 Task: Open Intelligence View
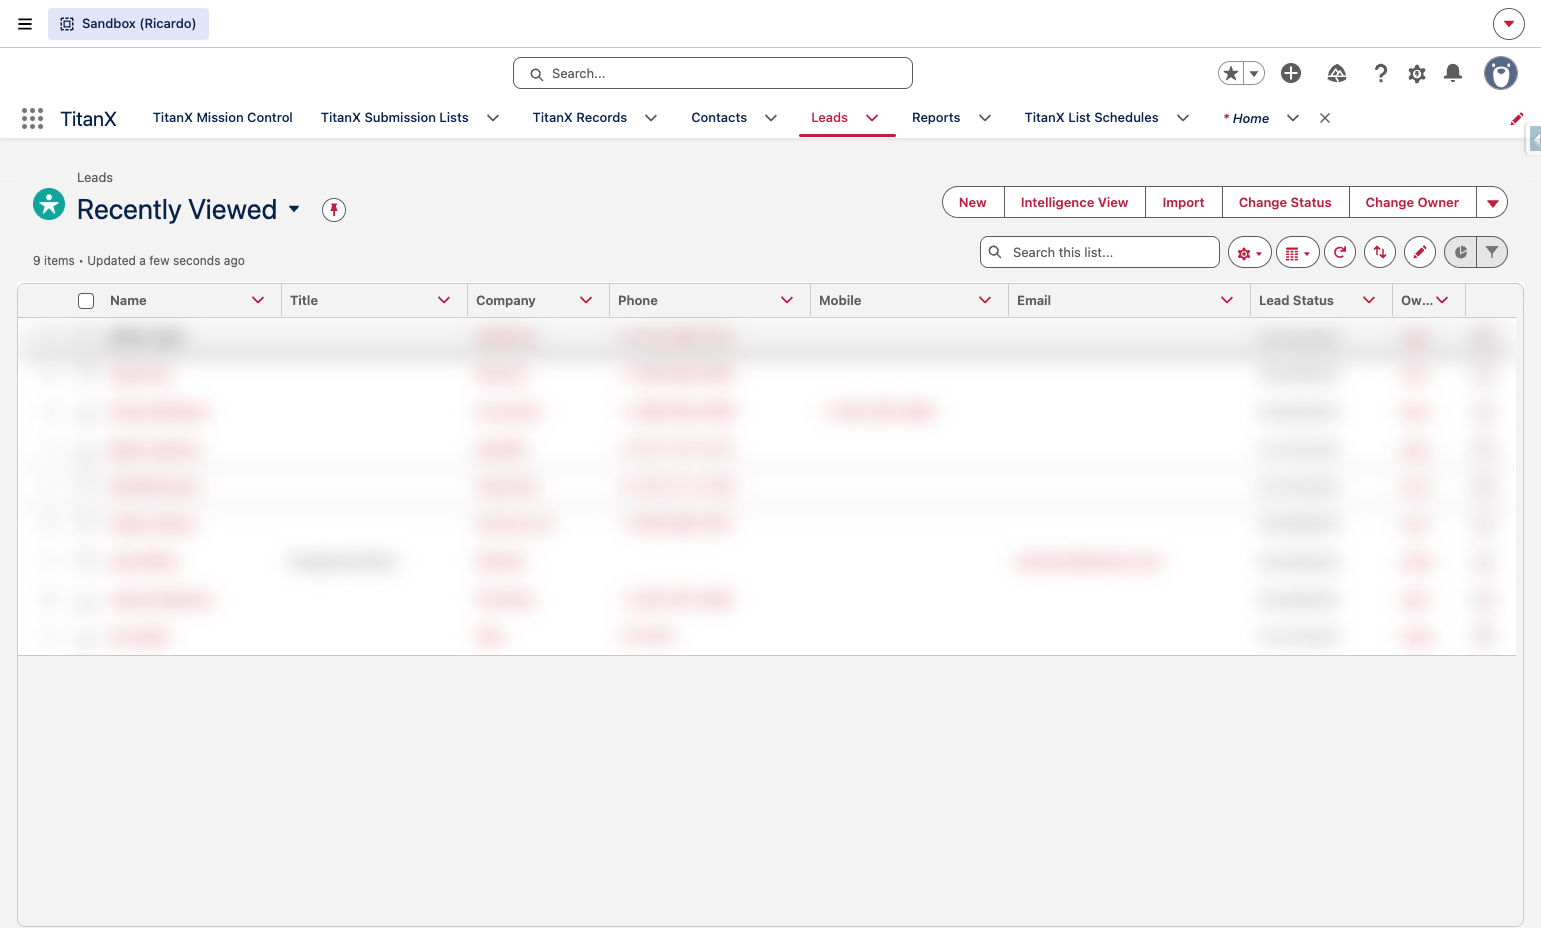click(1075, 203)
